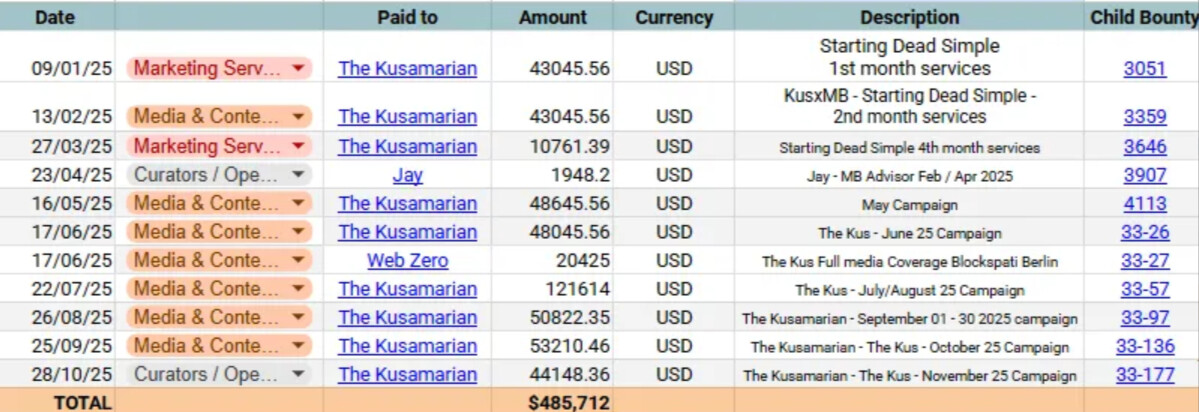Image resolution: width=1199 pixels, height=412 pixels.
Task: Expand the Curators dropdown on the 28/10/25 row
Action: [298, 375]
